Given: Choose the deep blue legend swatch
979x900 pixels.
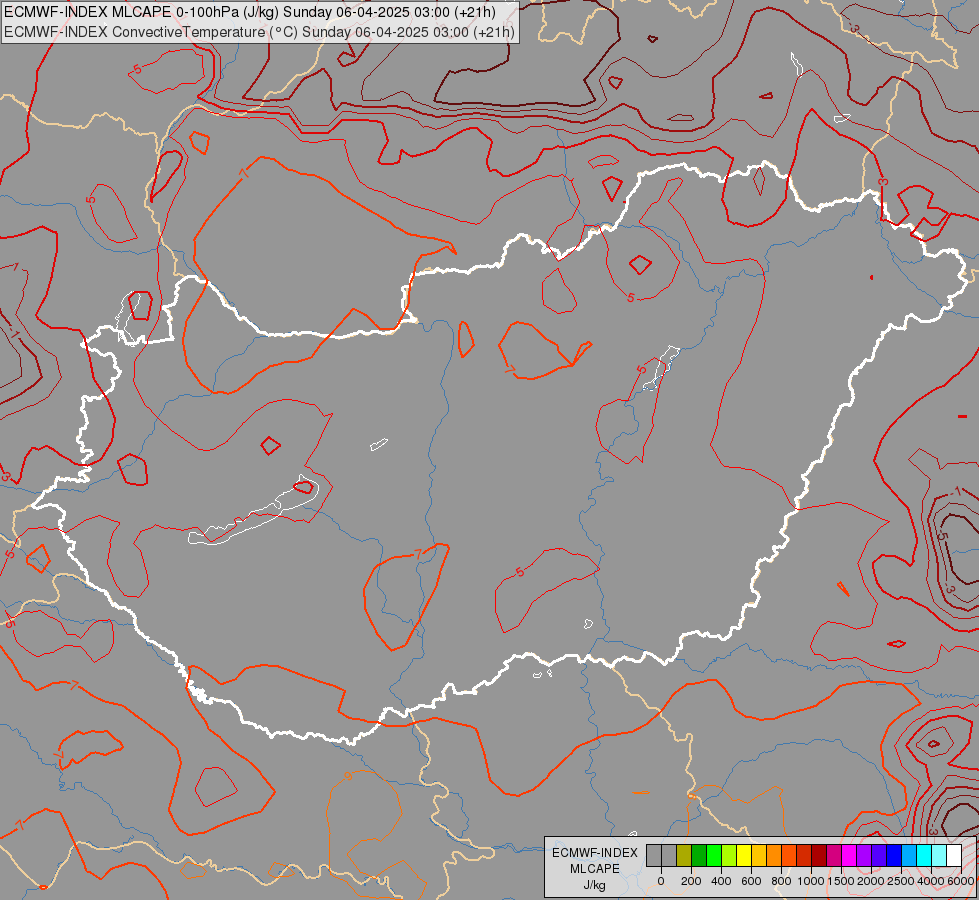Looking at the screenshot, I should tap(894, 856).
